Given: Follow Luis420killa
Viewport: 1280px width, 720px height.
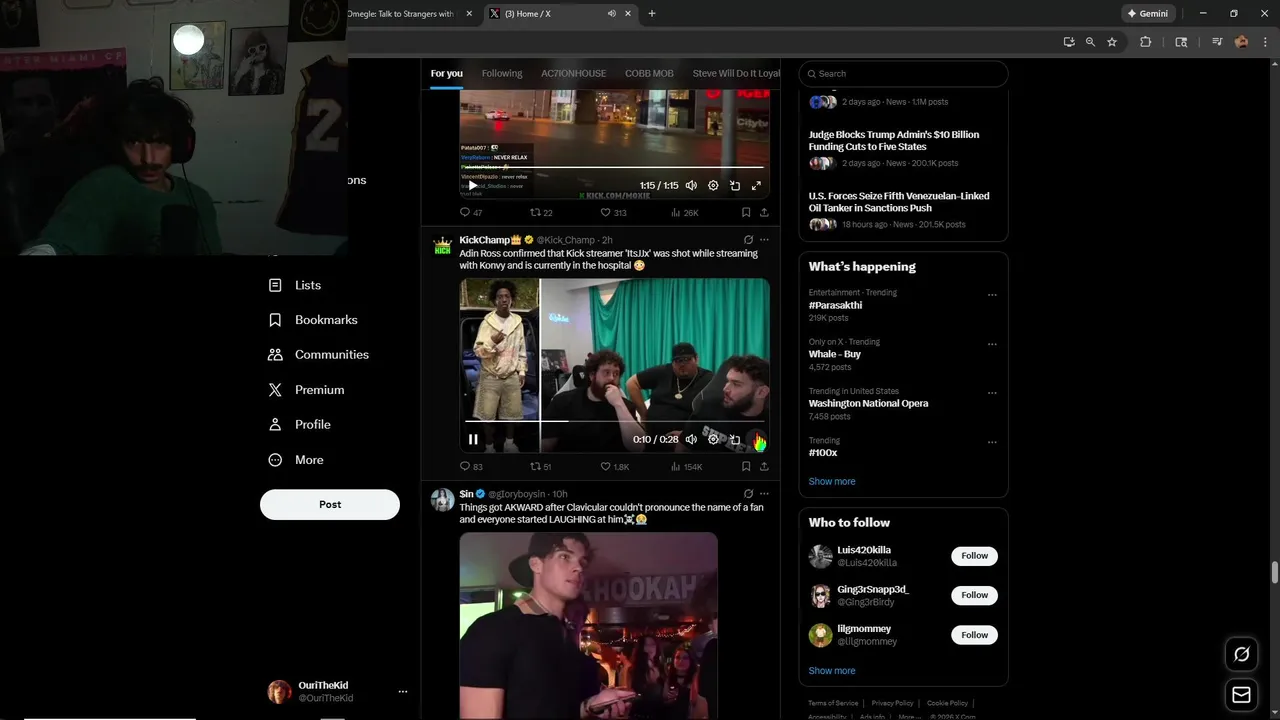Looking at the screenshot, I should 974,556.
